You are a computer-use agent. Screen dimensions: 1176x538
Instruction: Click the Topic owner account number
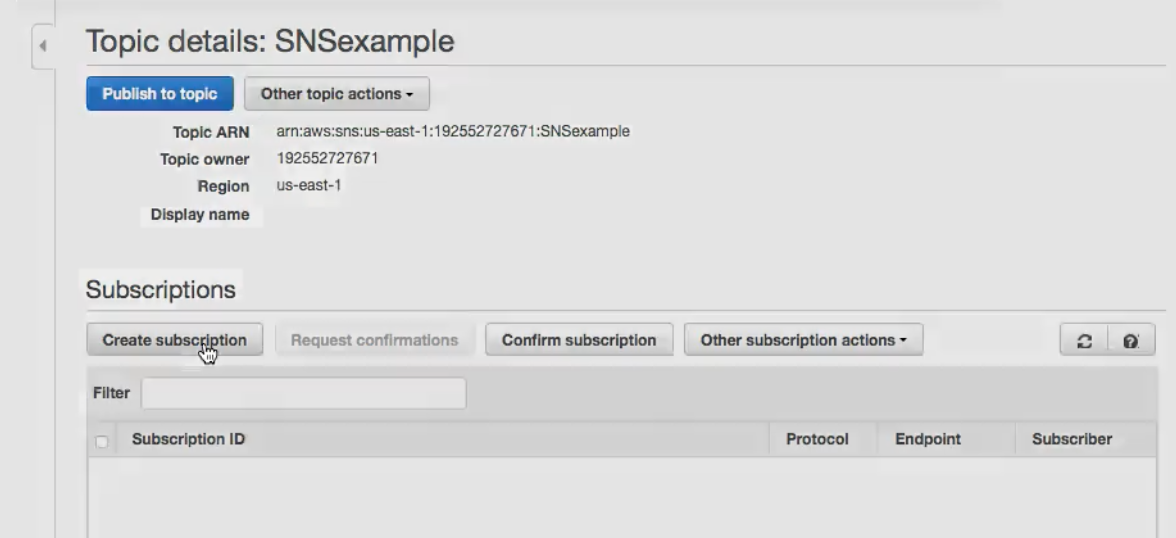pyautogui.click(x=327, y=158)
